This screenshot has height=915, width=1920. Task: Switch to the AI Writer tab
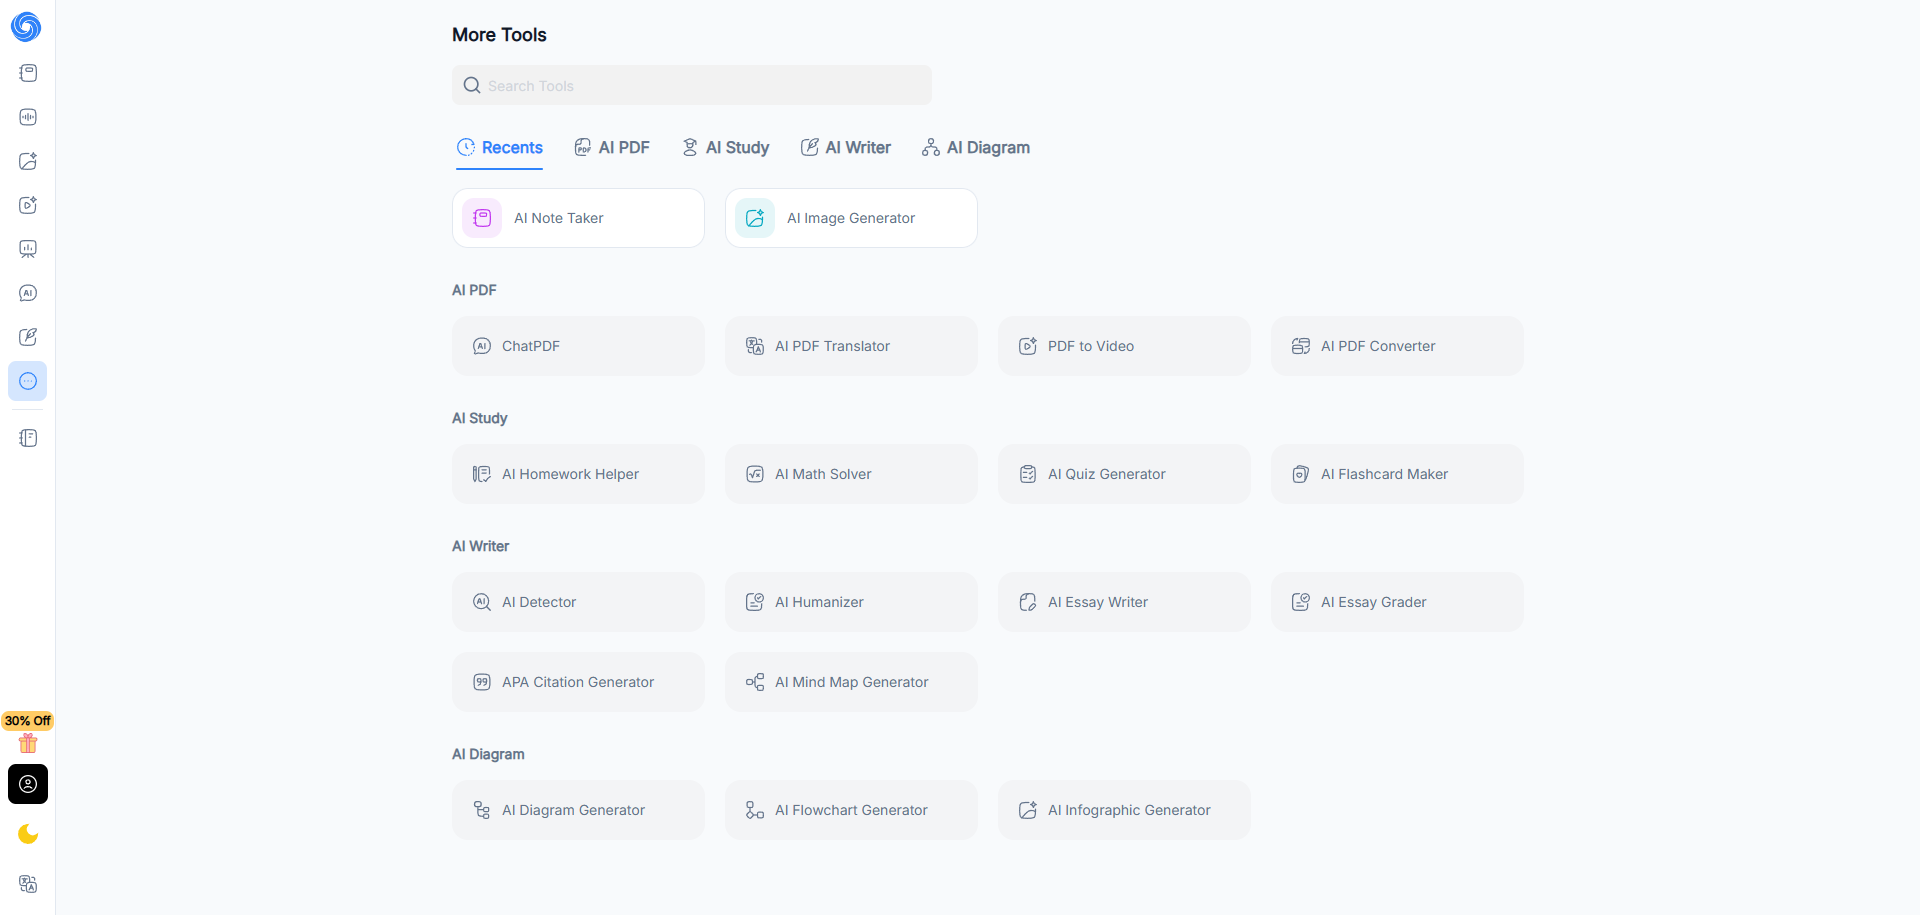[x=845, y=148]
